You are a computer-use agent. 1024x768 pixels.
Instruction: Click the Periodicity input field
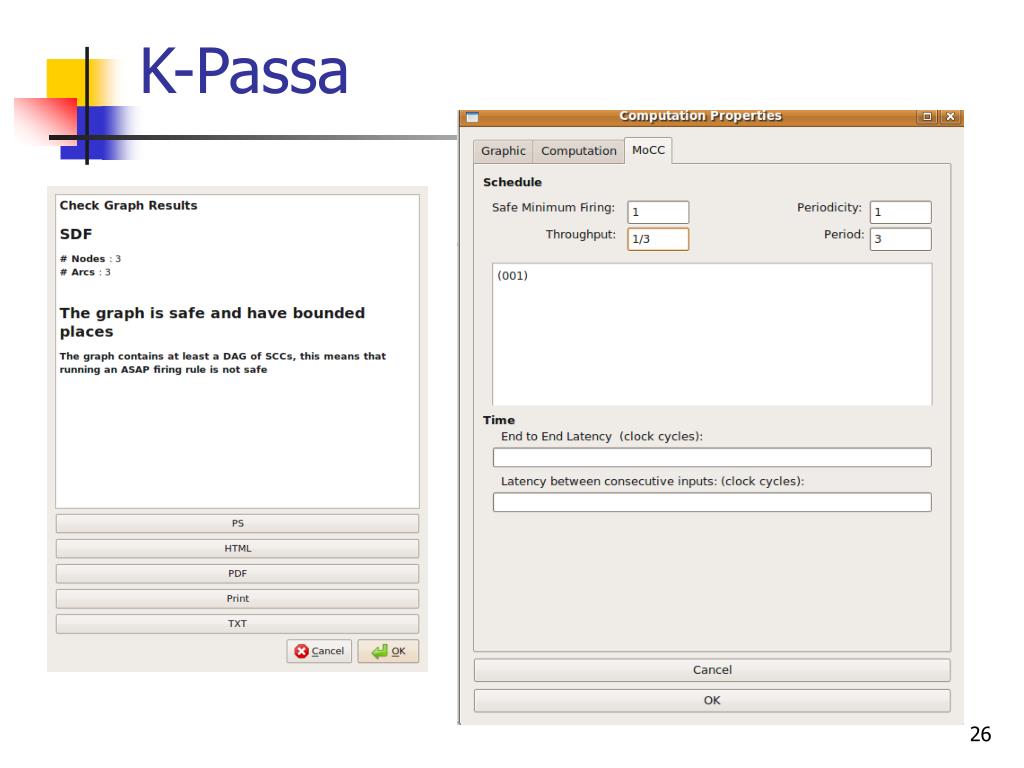(901, 212)
